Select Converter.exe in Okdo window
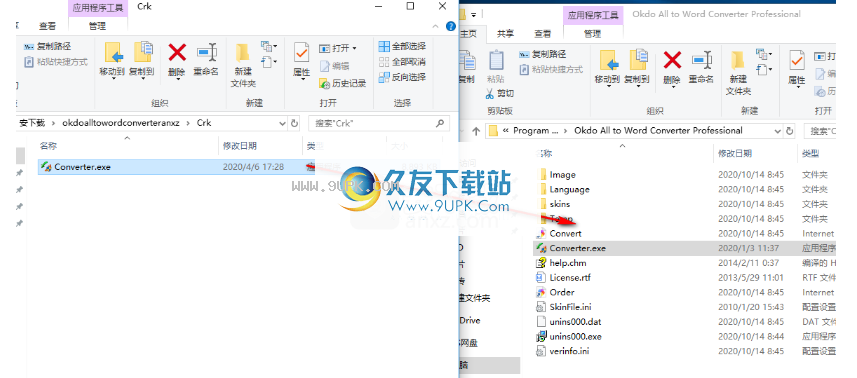857x378 pixels. [x=684, y=248]
